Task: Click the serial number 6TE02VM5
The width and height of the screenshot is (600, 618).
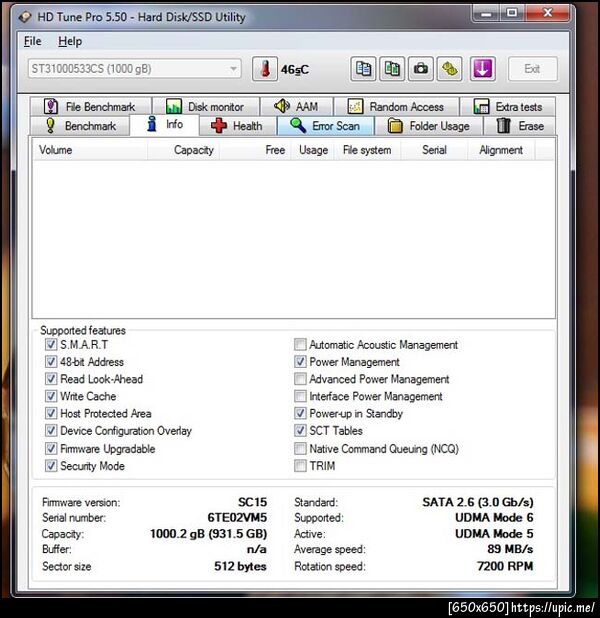Action: pos(237,517)
